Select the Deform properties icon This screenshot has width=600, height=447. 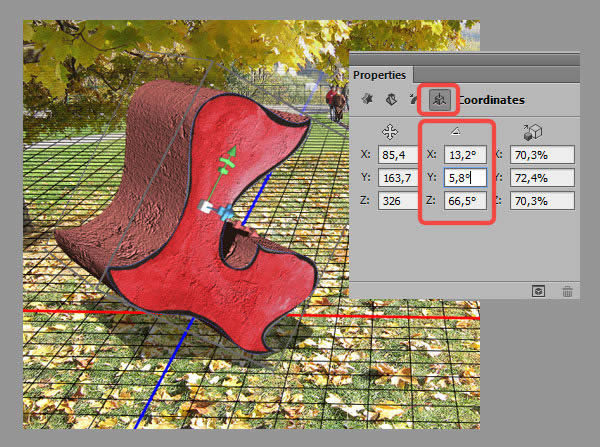click(x=389, y=99)
